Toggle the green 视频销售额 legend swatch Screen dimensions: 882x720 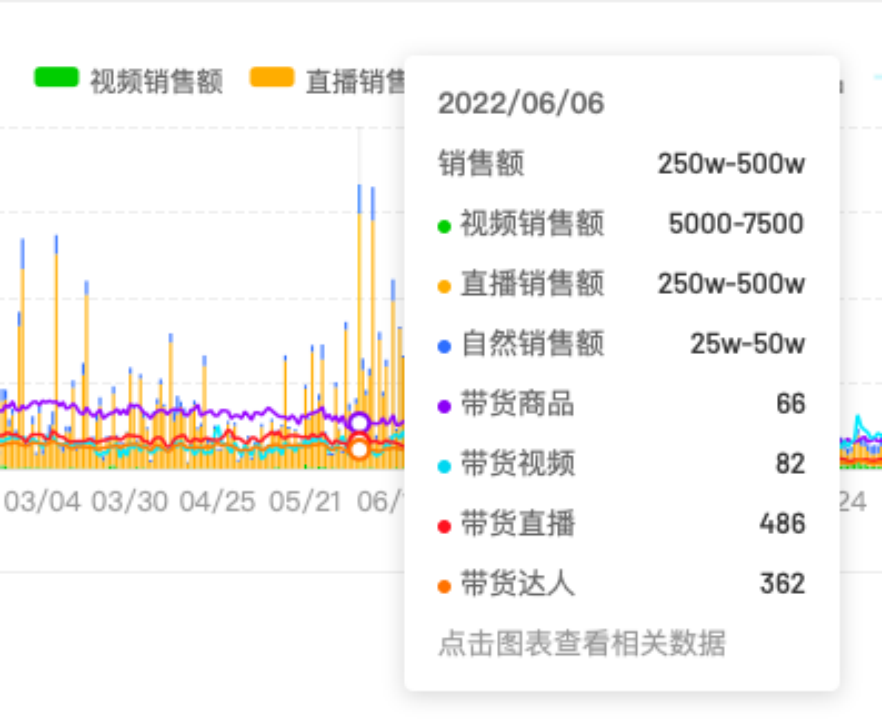click(56, 78)
